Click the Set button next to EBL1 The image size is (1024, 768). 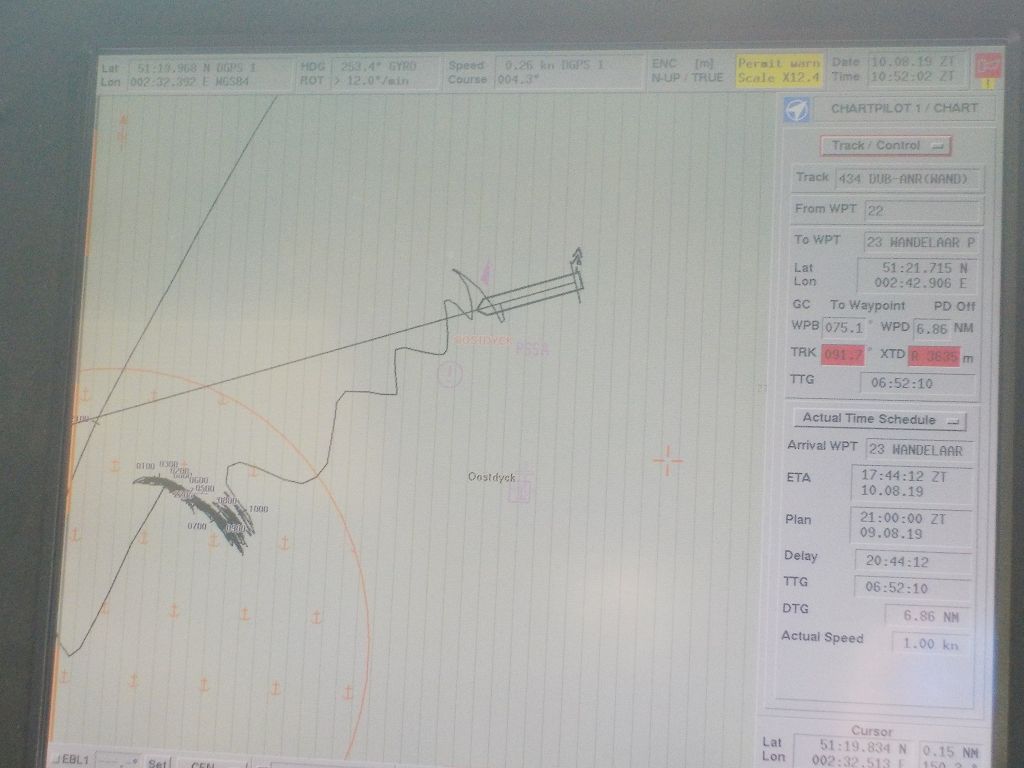157,762
